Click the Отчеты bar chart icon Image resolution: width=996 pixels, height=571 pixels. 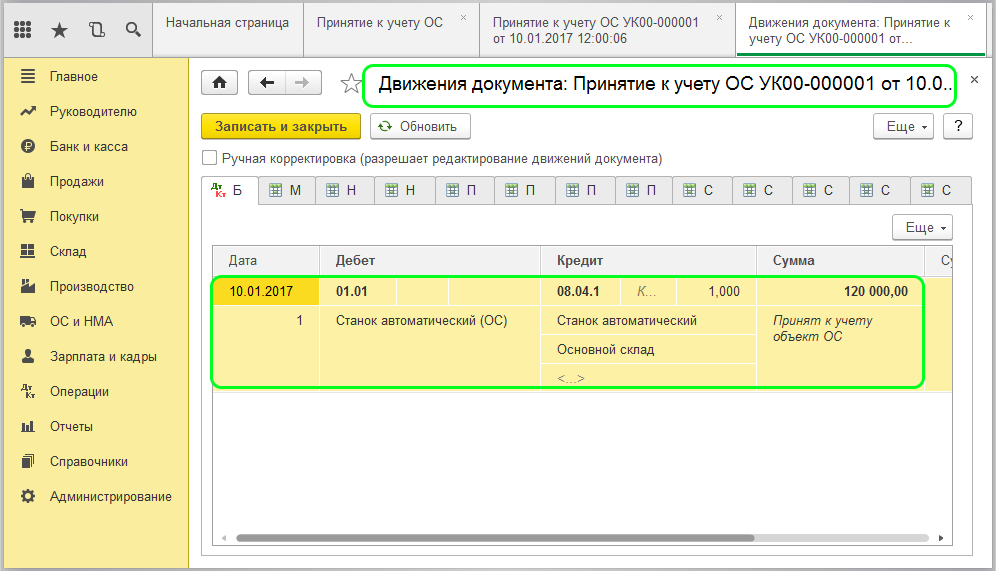tap(28, 426)
